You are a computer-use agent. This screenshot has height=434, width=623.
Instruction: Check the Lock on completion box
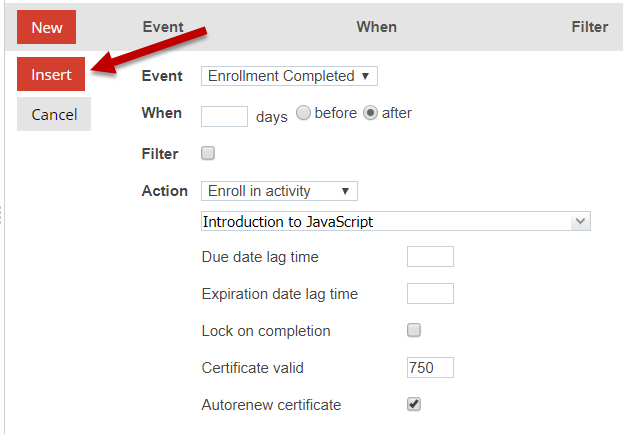(414, 330)
